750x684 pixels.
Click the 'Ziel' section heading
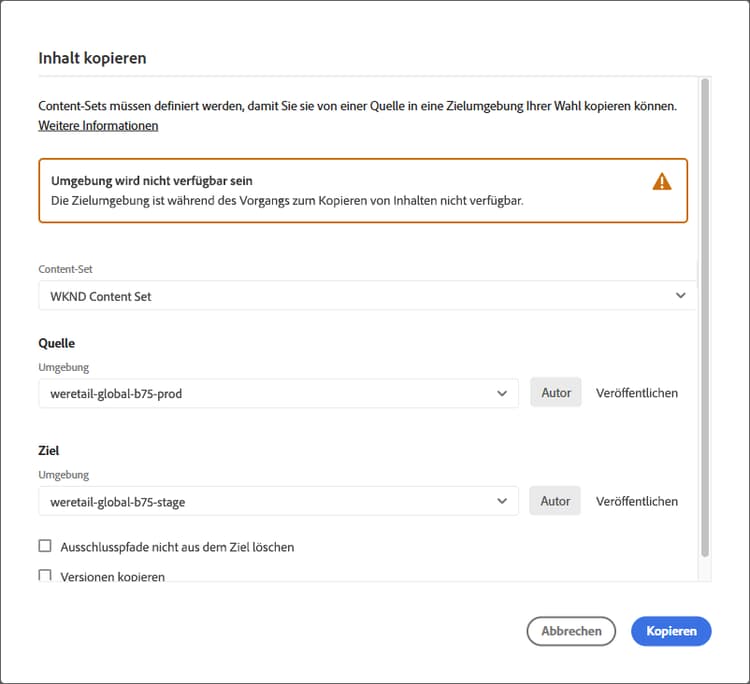point(49,451)
